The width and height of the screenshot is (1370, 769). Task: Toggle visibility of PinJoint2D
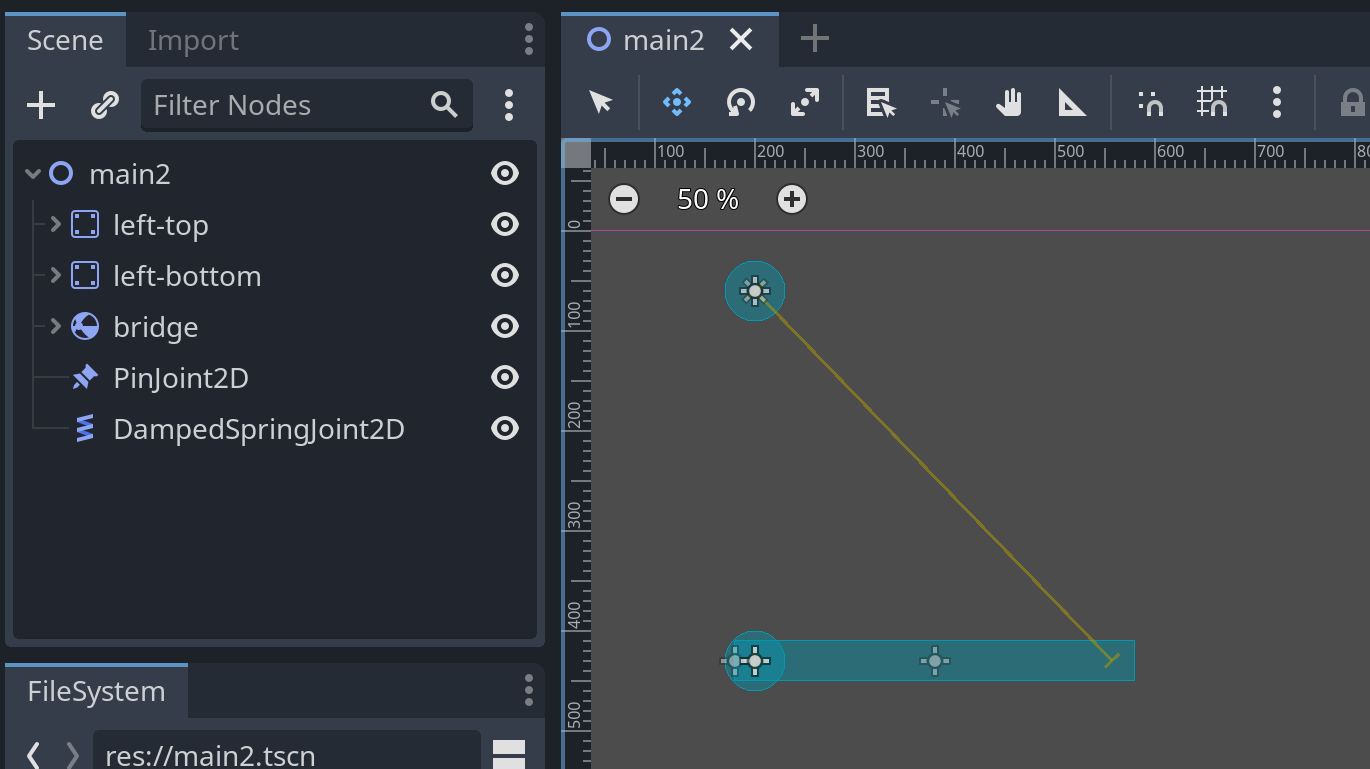pyautogui.click(x=505, y=377)
